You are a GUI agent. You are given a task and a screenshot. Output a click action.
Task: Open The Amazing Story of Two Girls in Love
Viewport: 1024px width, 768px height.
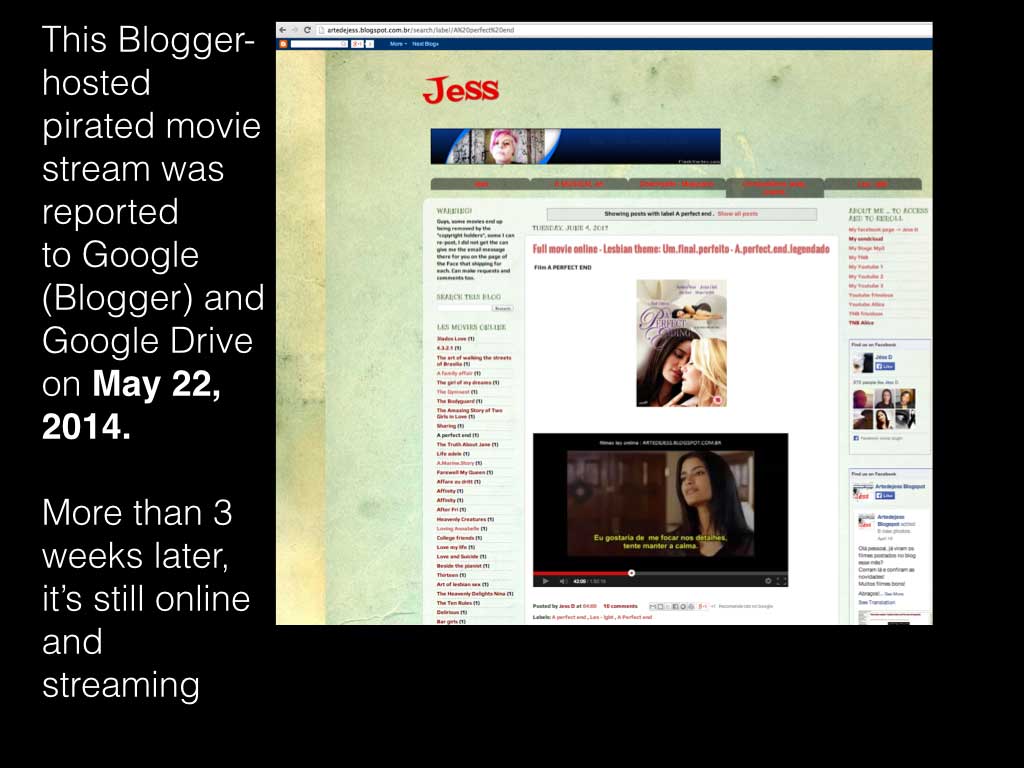tap(470, 413)
